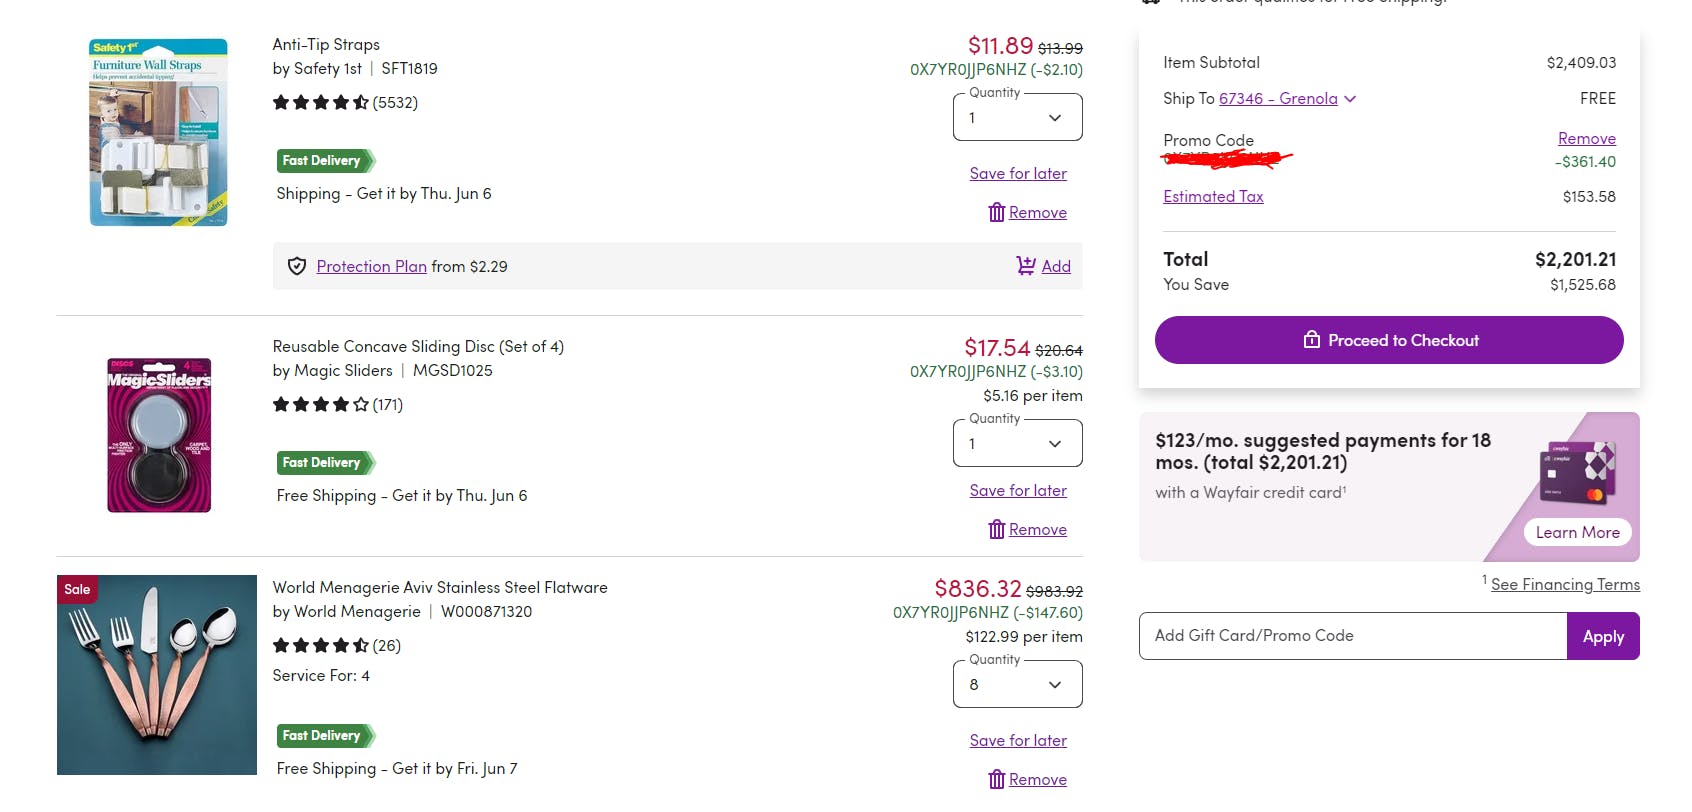Expand the Ship To zip code chevron
This screenshot has width=1692, height=812.
pyautogui.click(x=1350, y=99)
